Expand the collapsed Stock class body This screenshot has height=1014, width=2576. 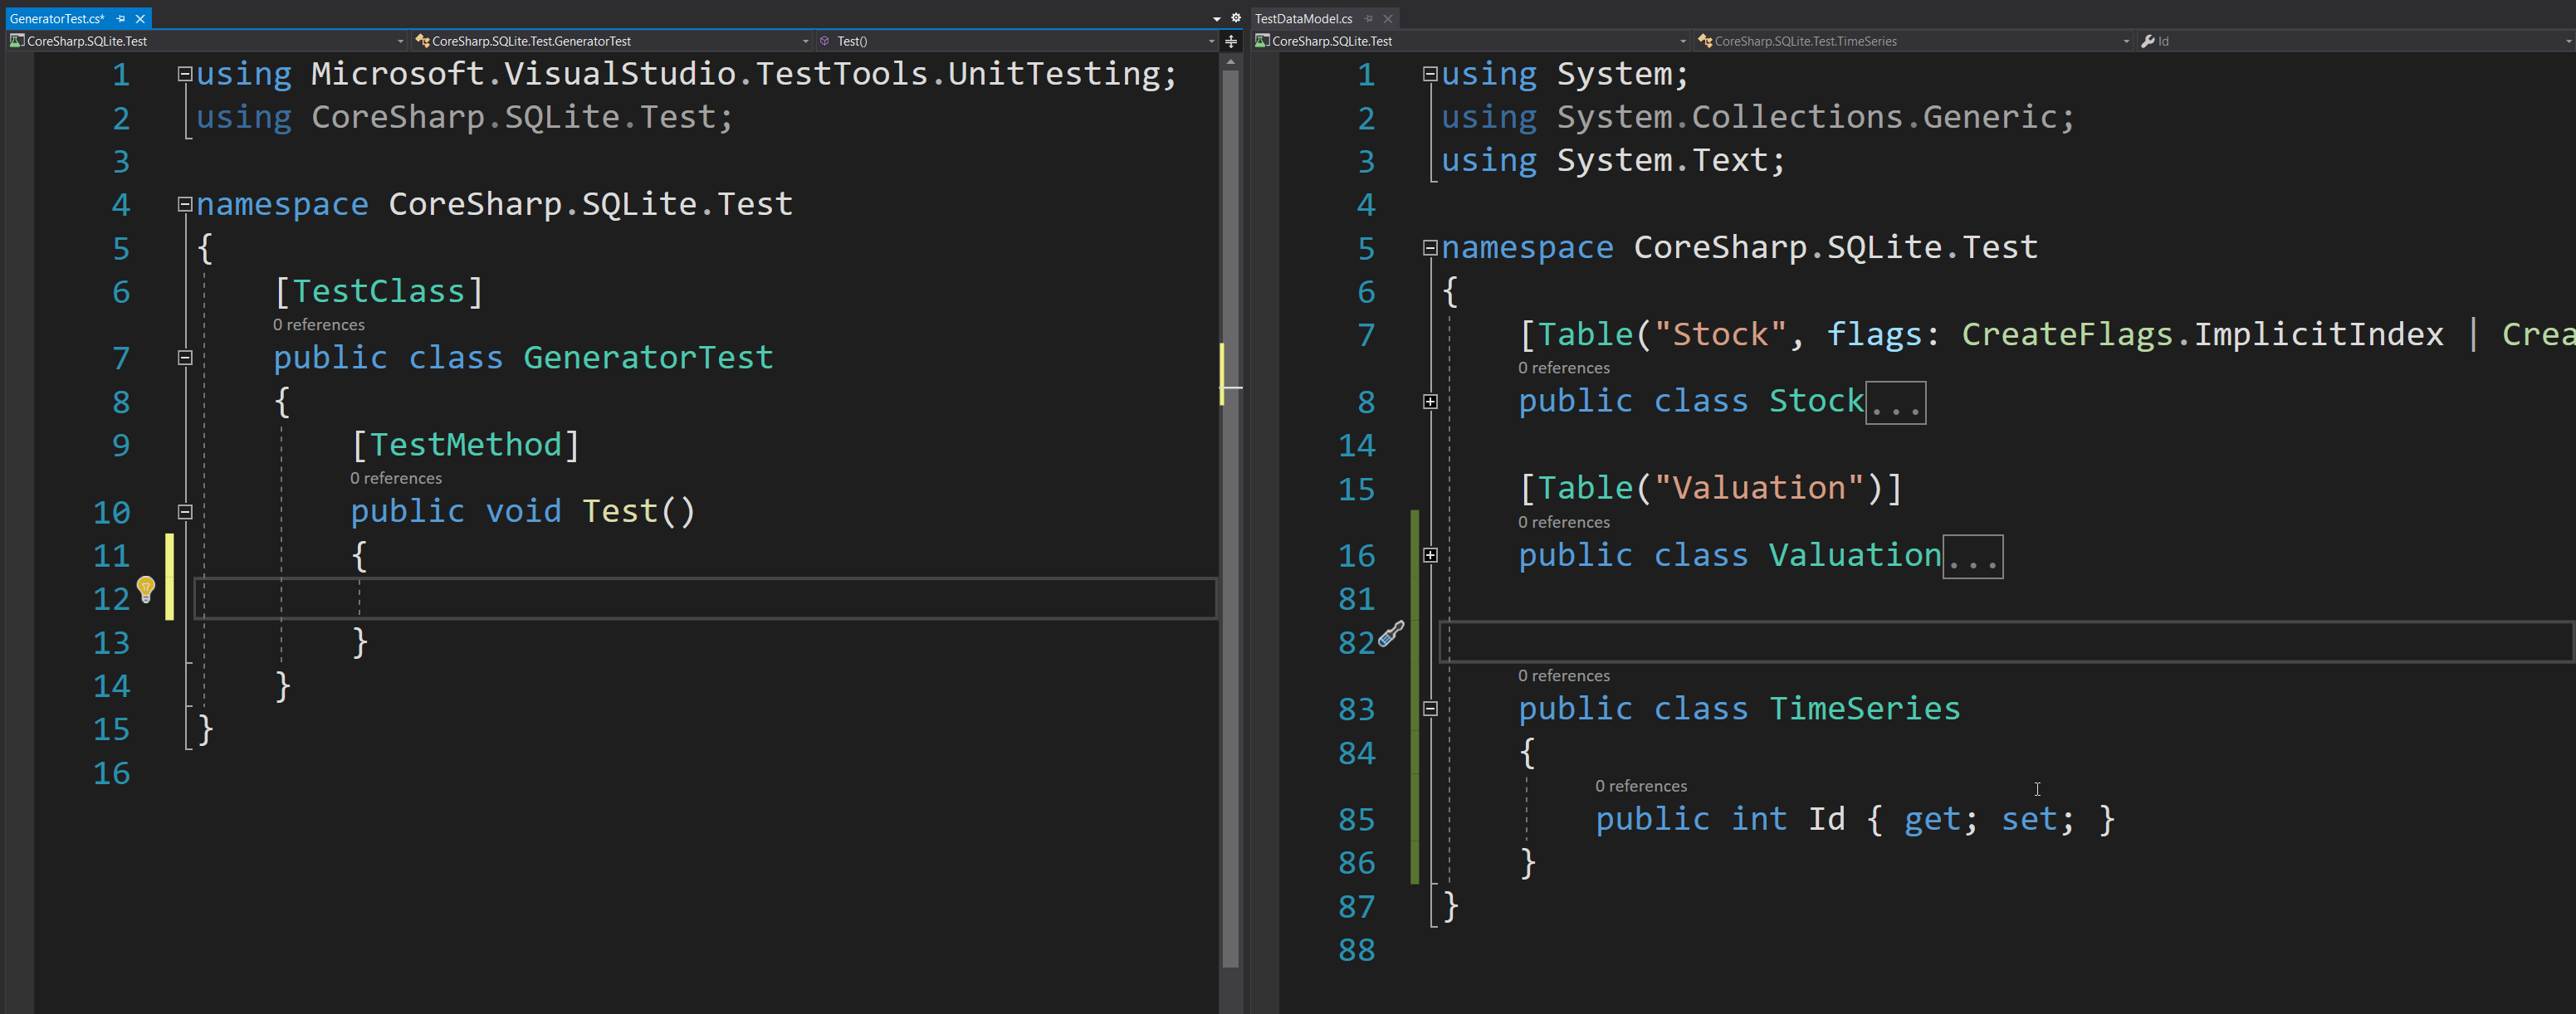(1430, 402)
